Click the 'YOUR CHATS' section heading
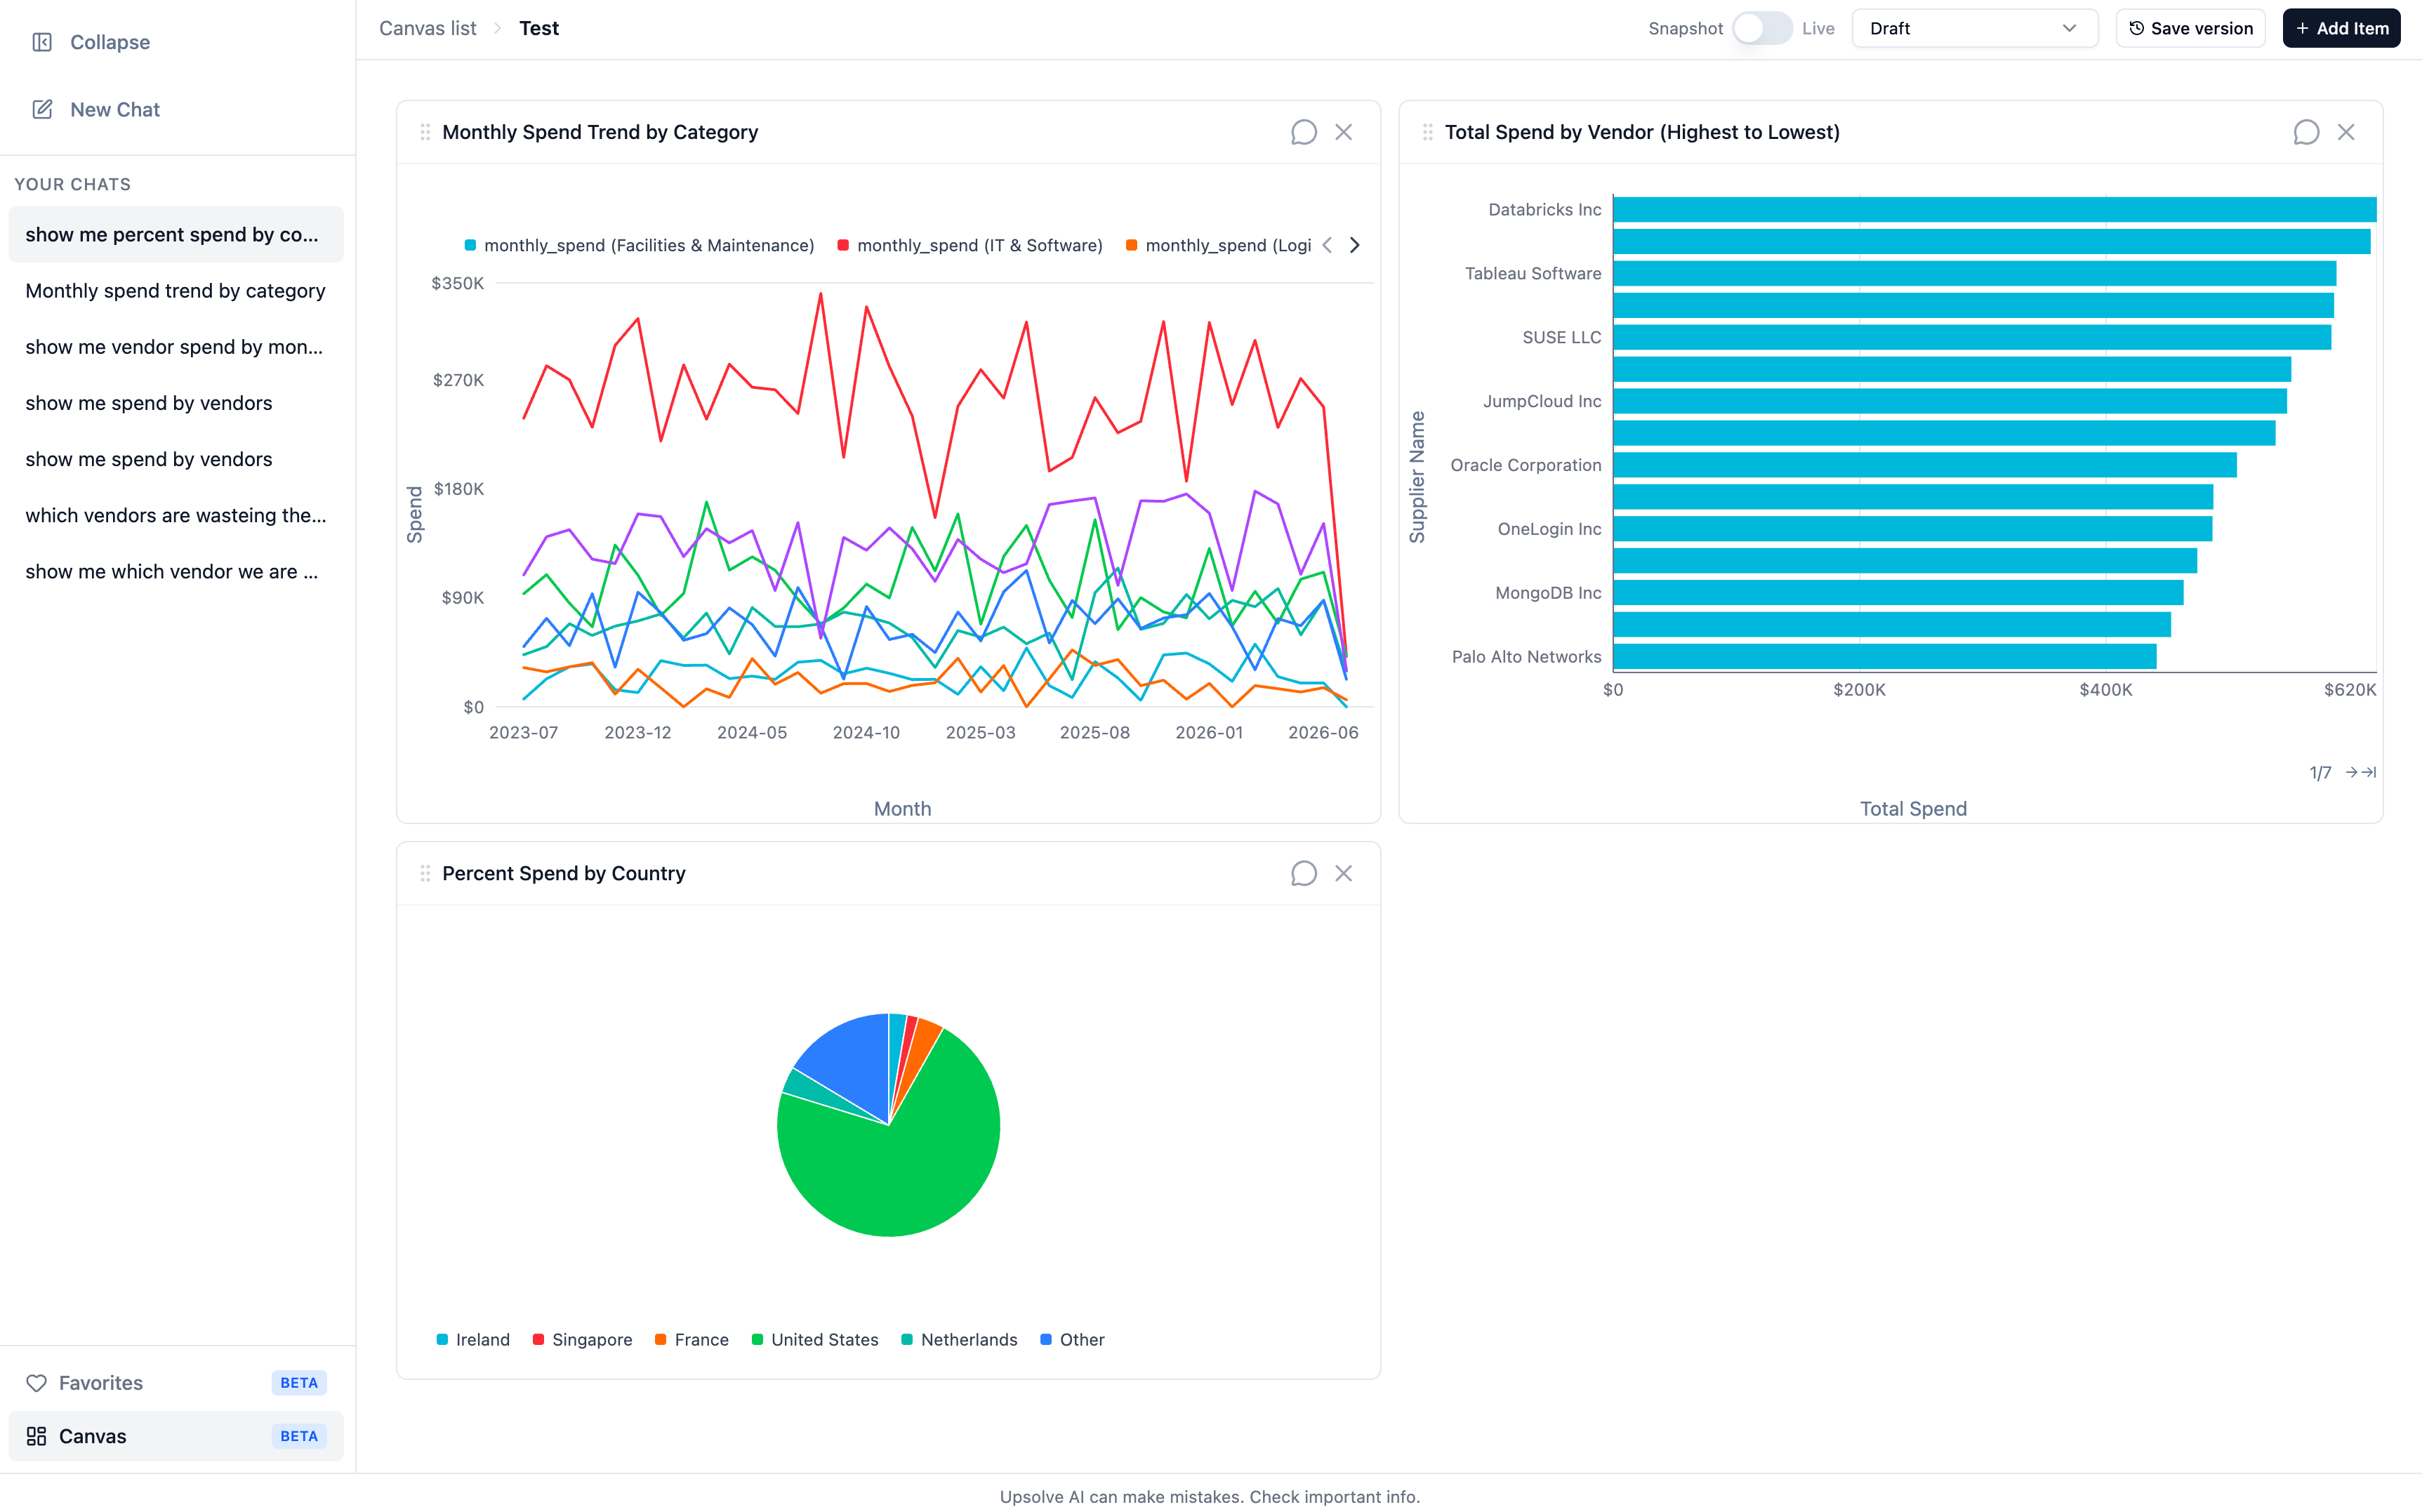This screenshot has height=1512, width=2422. [73, 184]
